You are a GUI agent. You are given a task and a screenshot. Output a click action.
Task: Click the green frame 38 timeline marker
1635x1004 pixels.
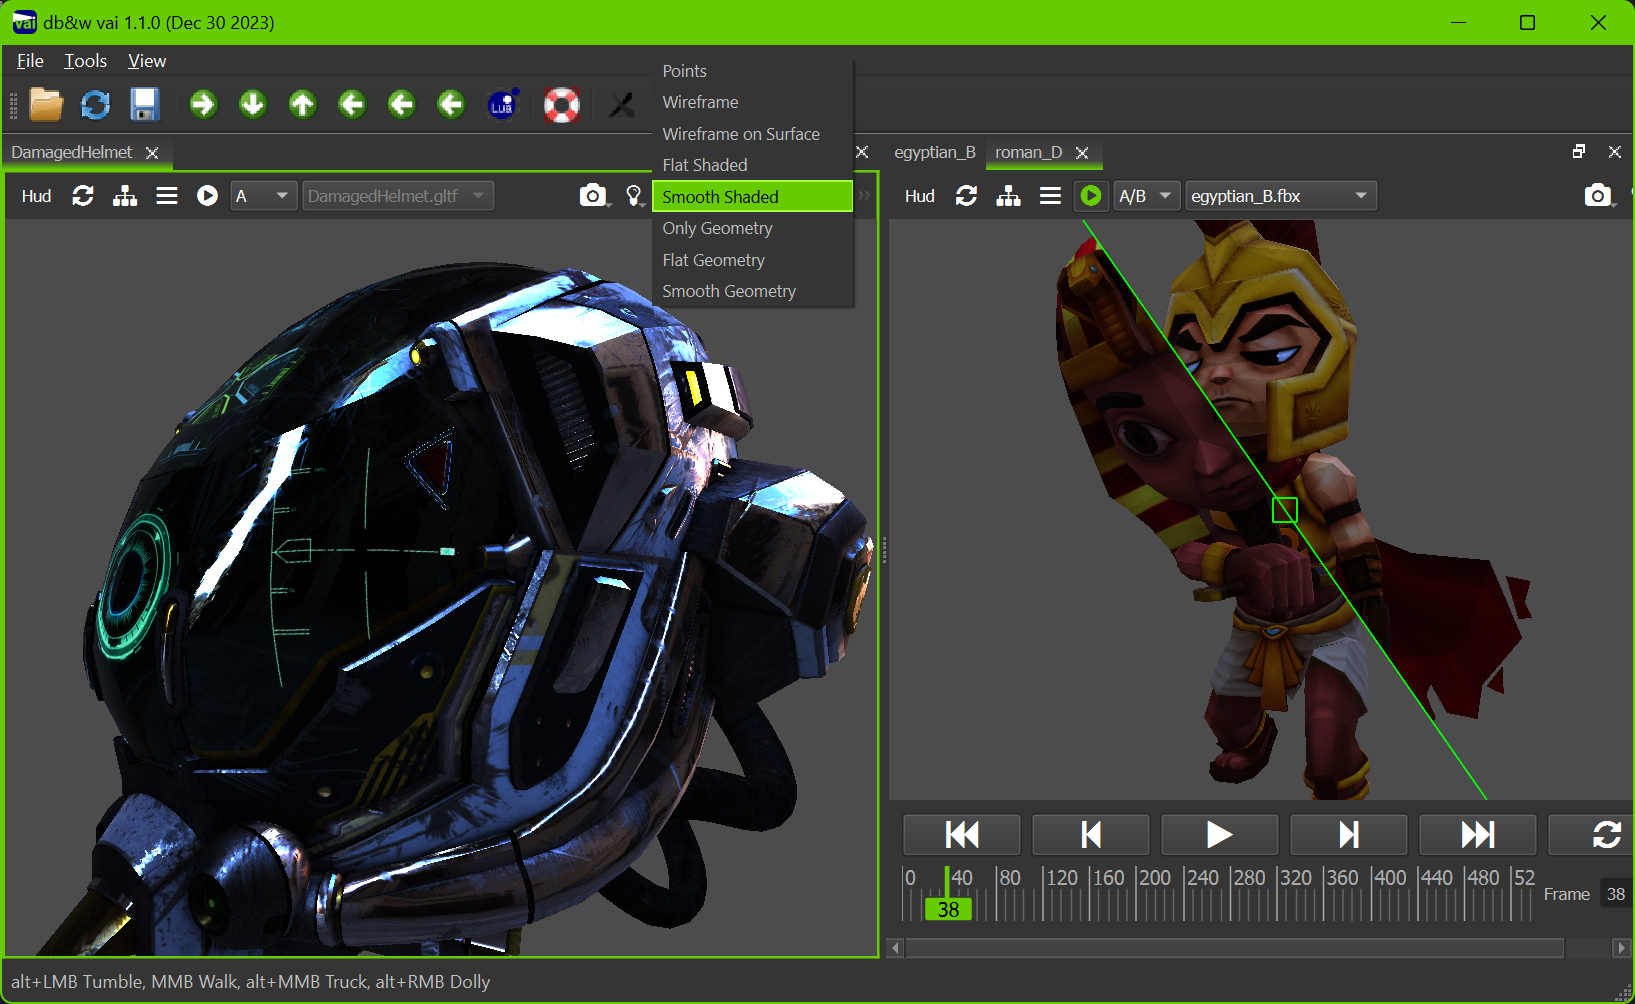point(948,910)
